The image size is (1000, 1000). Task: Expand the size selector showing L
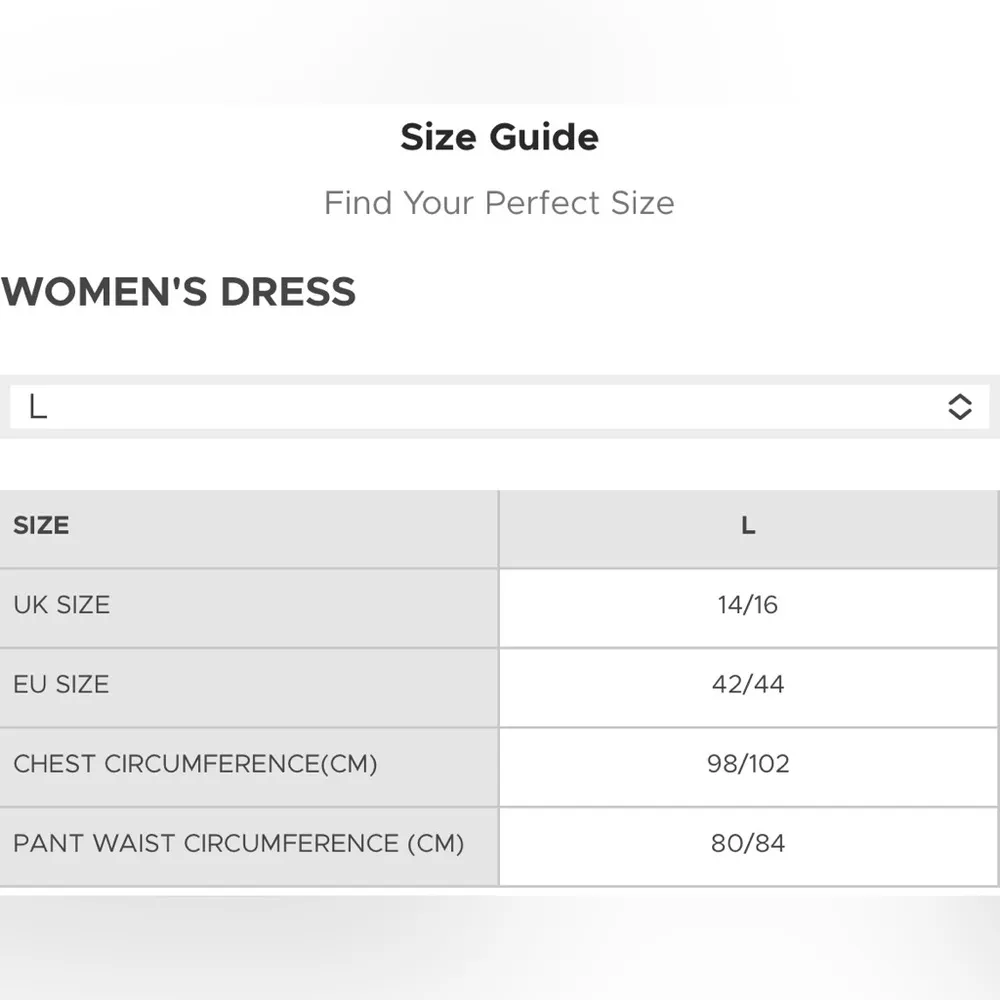pyautogui.click(x=500, y=407)
